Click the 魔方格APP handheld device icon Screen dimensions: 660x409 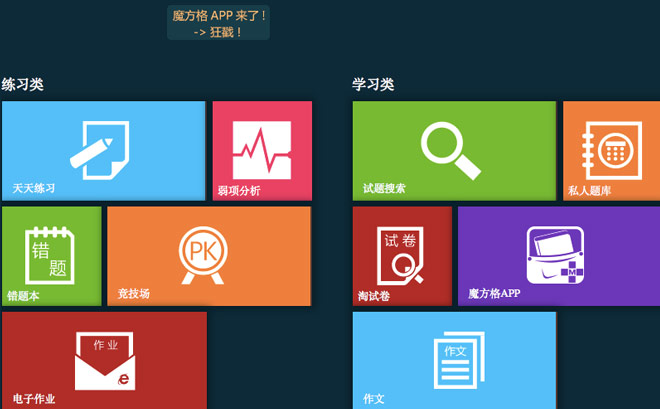click(555, 255)
